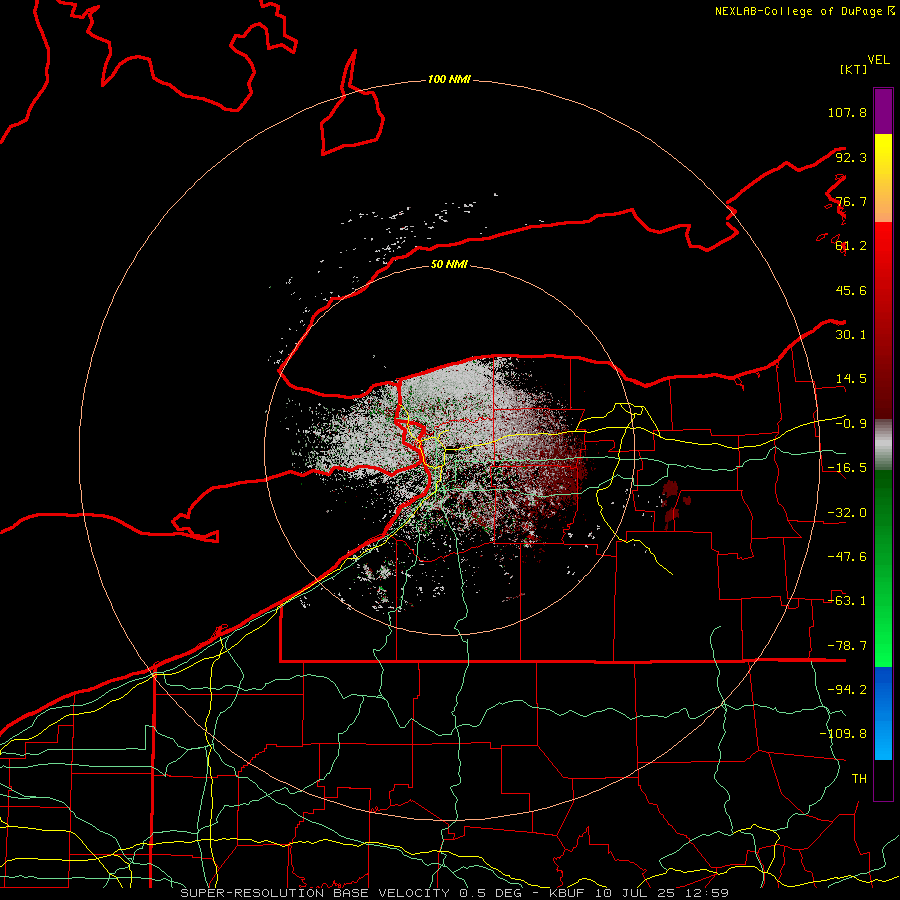Click the Super-Resolution Base Velocity caption

[455, 893]
